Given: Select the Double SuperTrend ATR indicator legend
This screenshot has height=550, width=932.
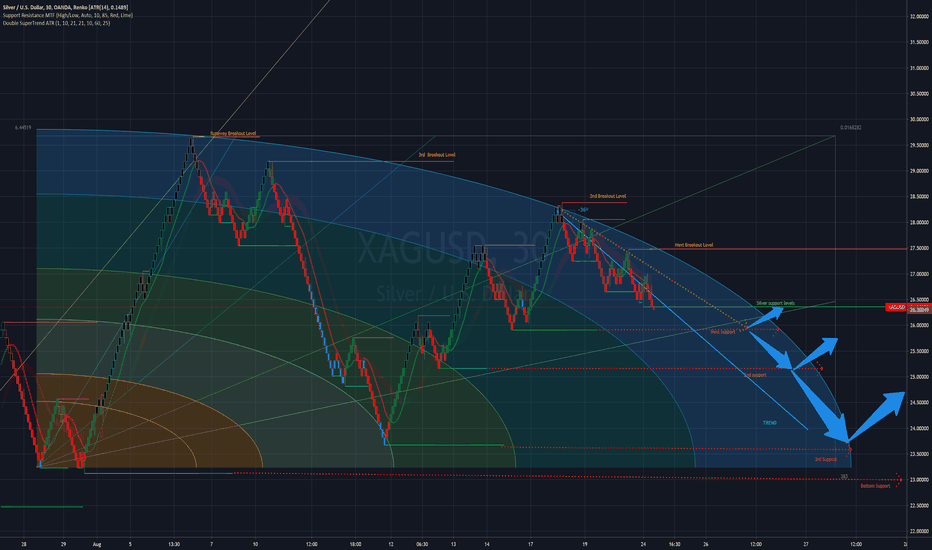Looking at the screenshot, I should click(56, 23).
